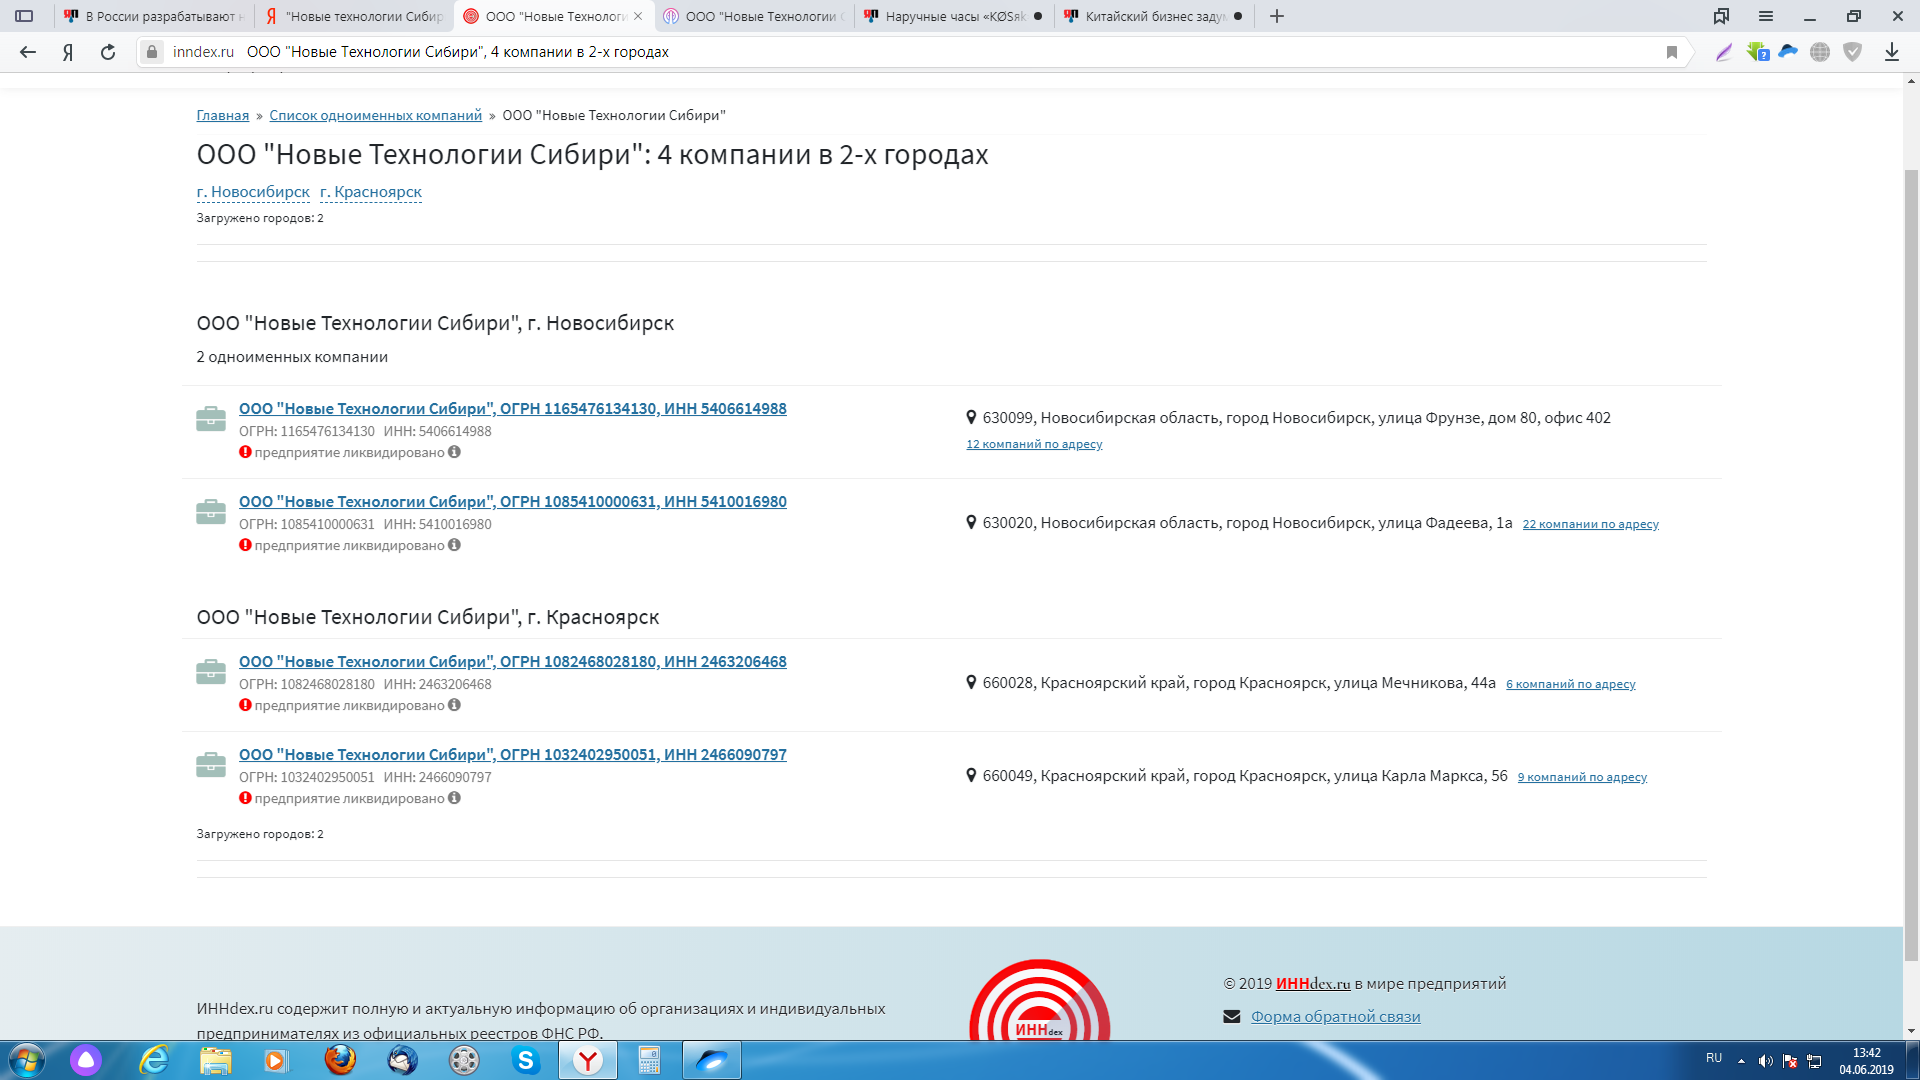
Task: Click info icon for ИНН 5410016980 company
Action: (x=454, y=545)
